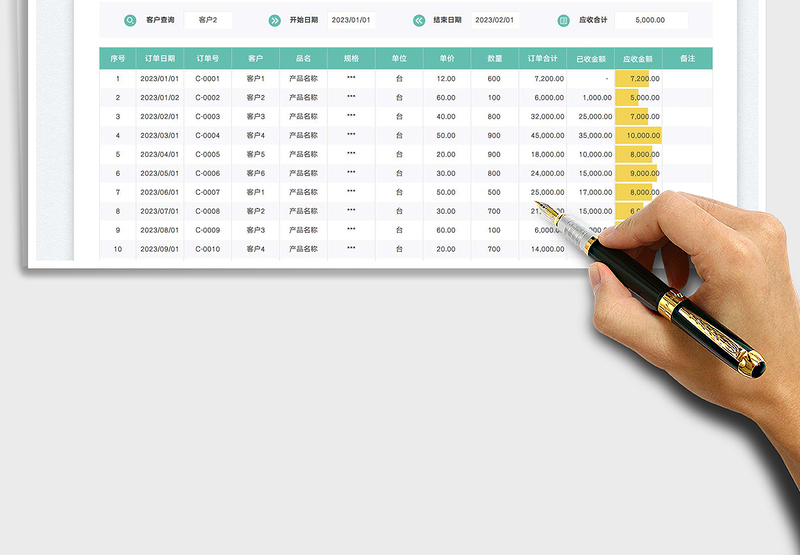Click the 订单合计 column header
Viewport: 800px width, 555px height.
pos(542,59)
